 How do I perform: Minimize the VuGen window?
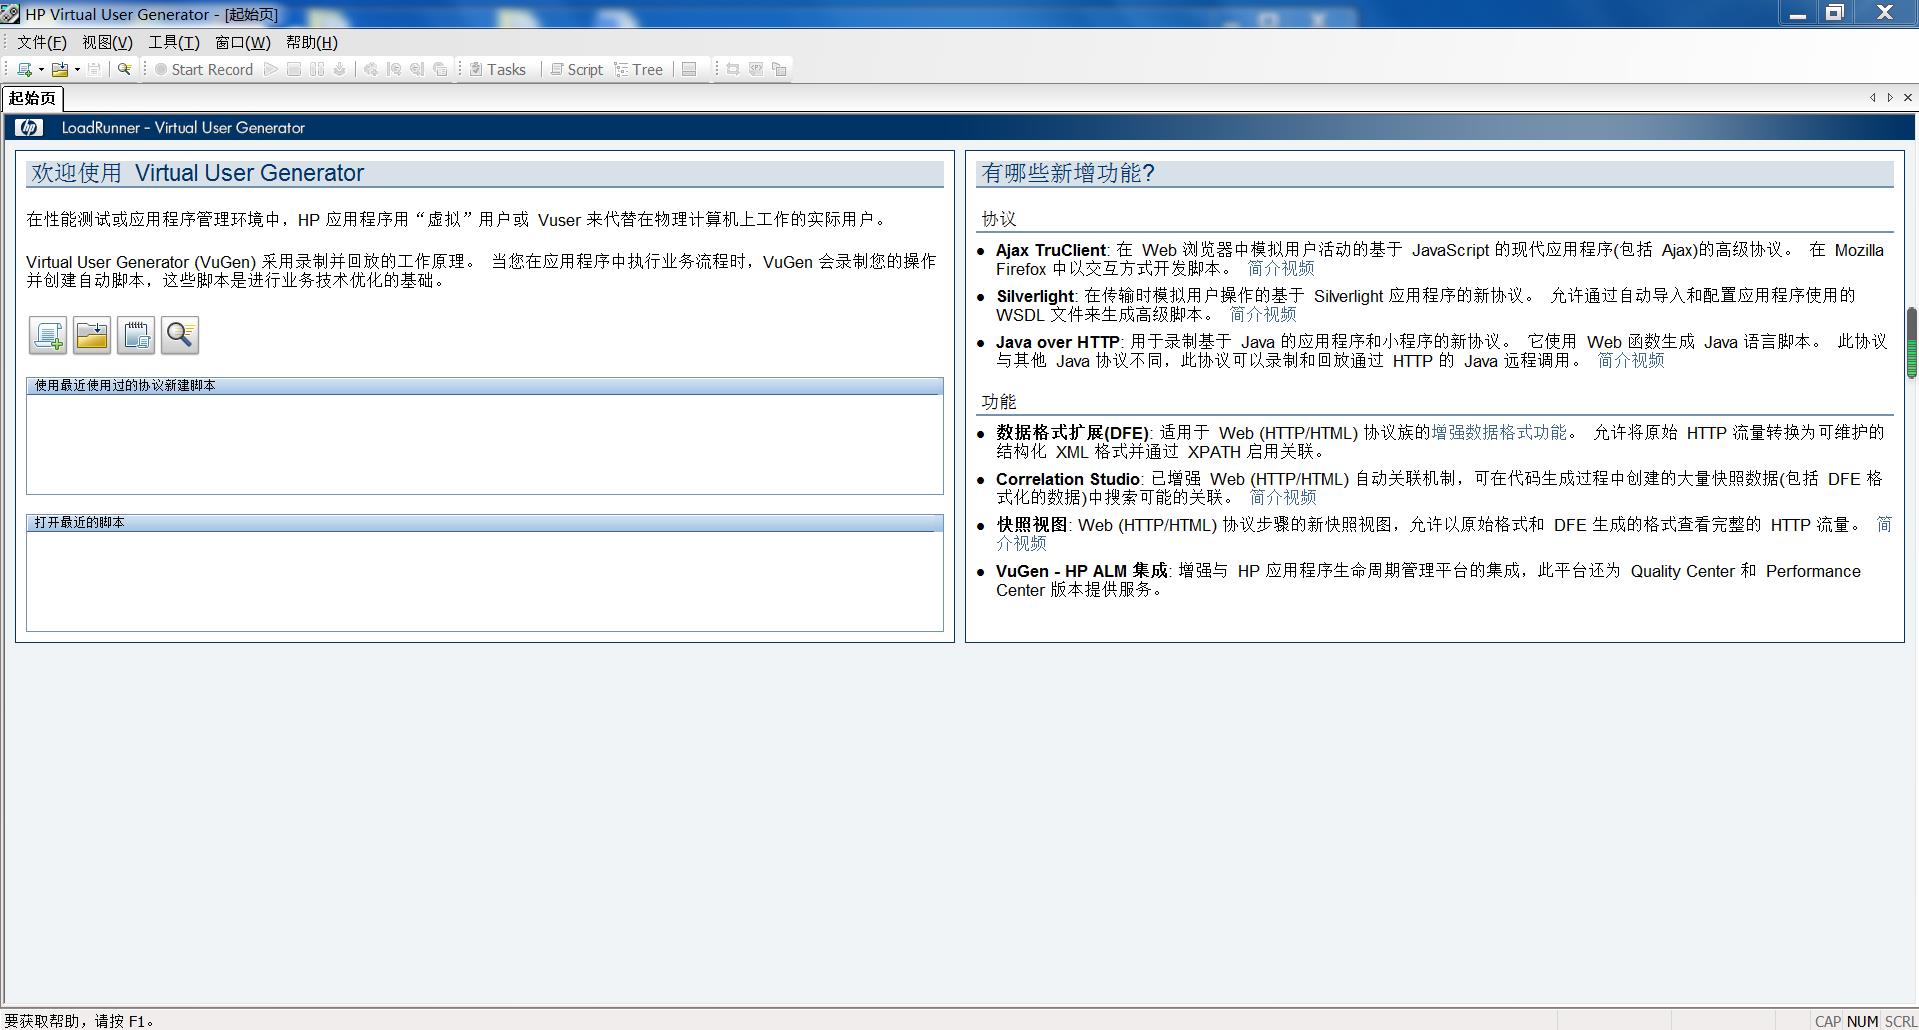click(1797, 13)
